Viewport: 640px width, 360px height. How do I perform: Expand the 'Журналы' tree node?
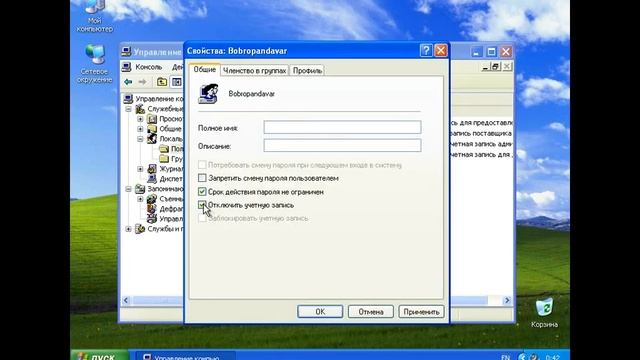click(x=140, y=169)
